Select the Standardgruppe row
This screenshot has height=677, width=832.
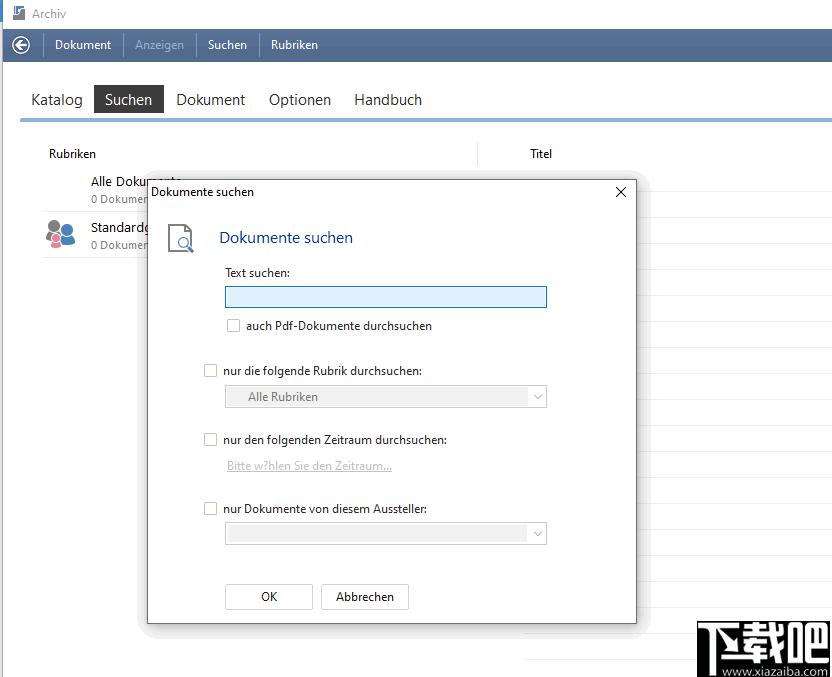coord(96,235)
